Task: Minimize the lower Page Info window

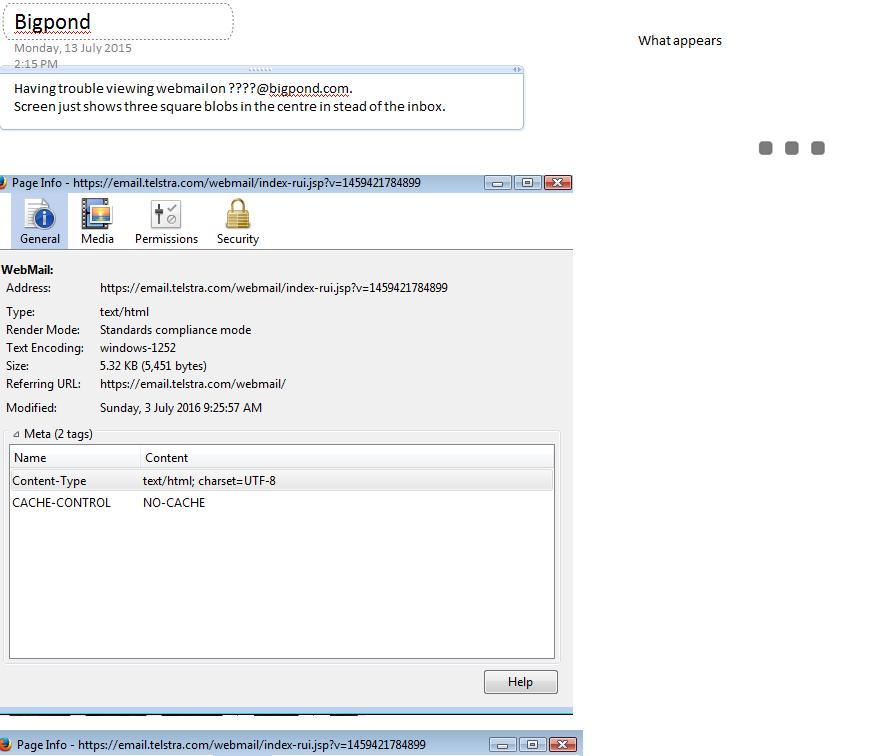Action: [x=502, y=745]
